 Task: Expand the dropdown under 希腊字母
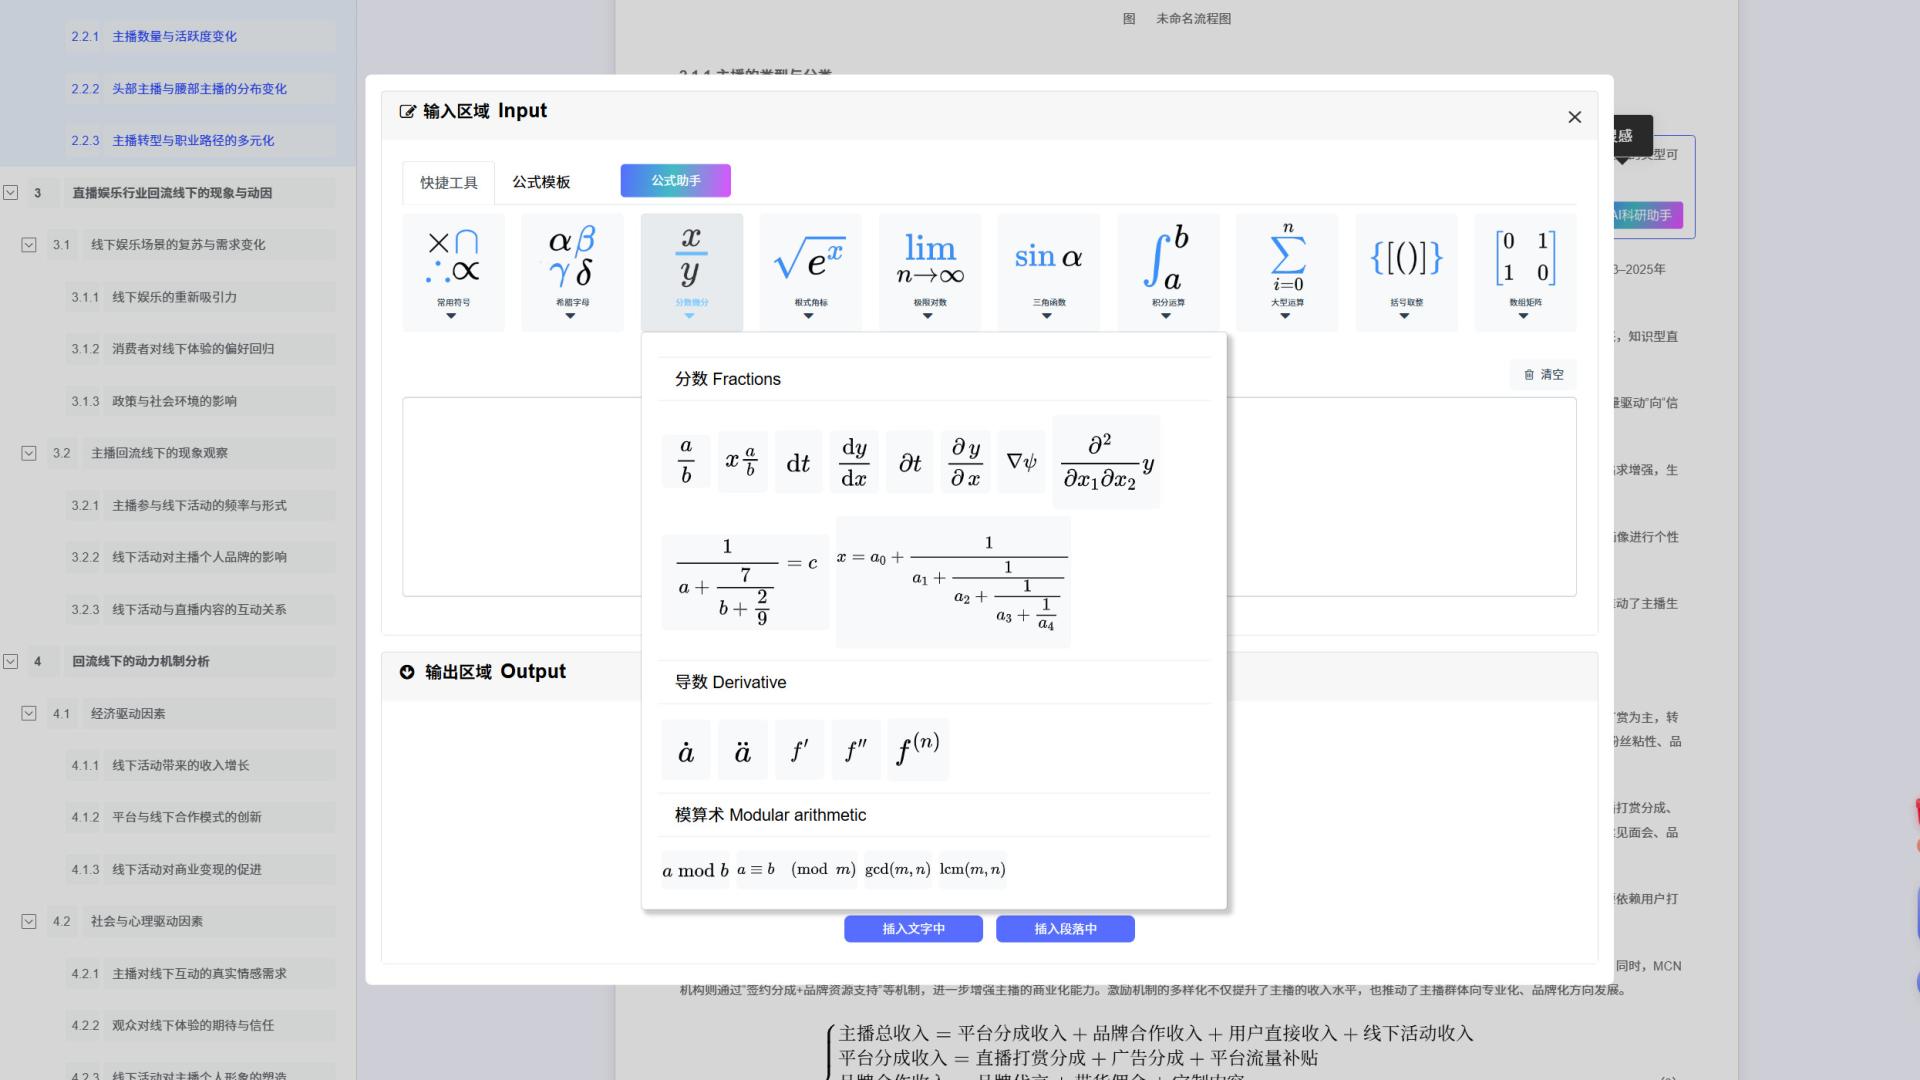[x=571, y=316]
